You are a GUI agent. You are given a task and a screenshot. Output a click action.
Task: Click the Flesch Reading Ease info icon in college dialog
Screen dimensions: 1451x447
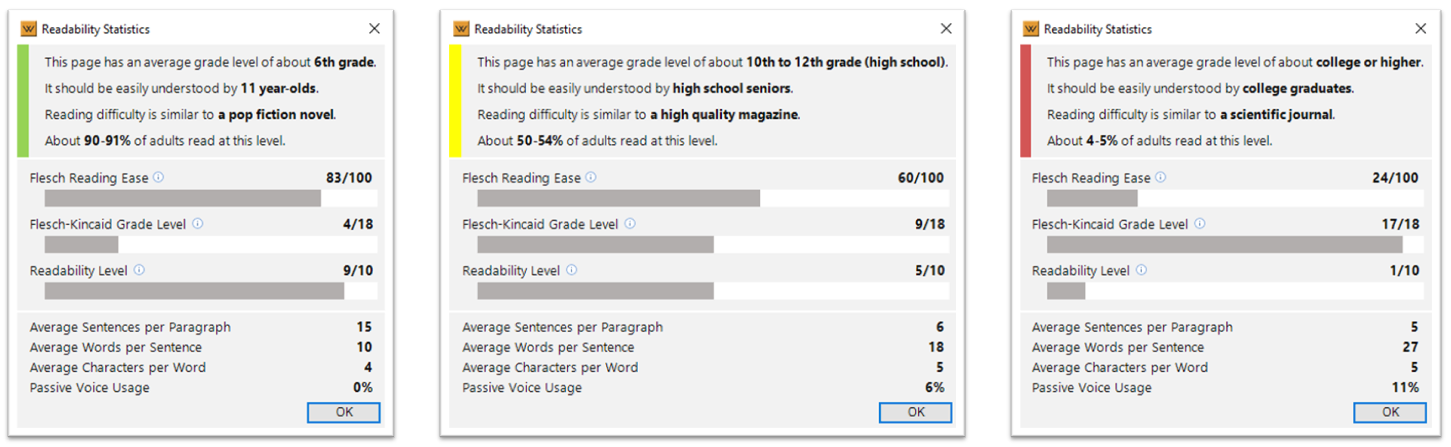pos(1161,178)
